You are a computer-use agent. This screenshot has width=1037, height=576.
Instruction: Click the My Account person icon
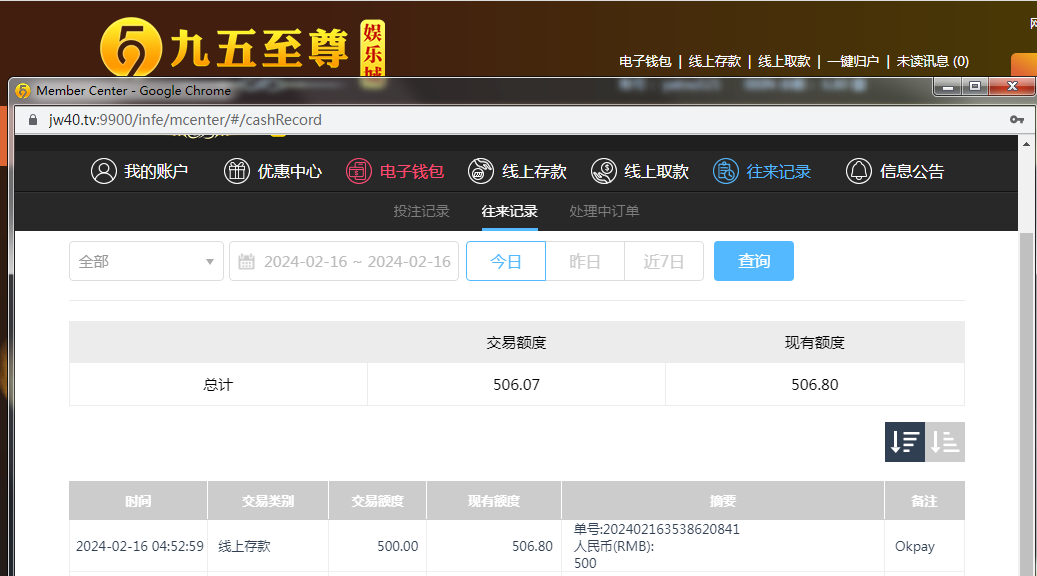pyautogui.click(x=104, y=171)
